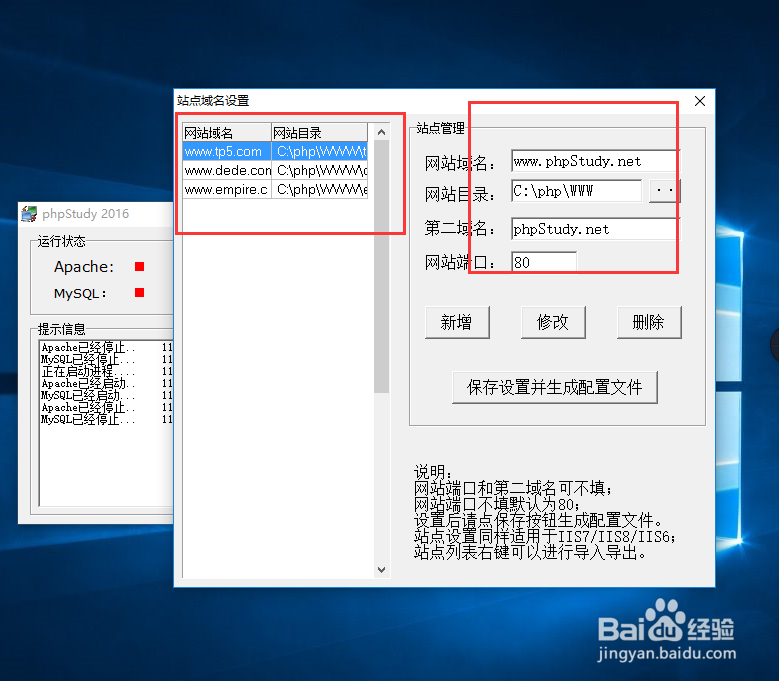Focus the 第二域名 input field

pyautogui.click(x=595, y=229)
